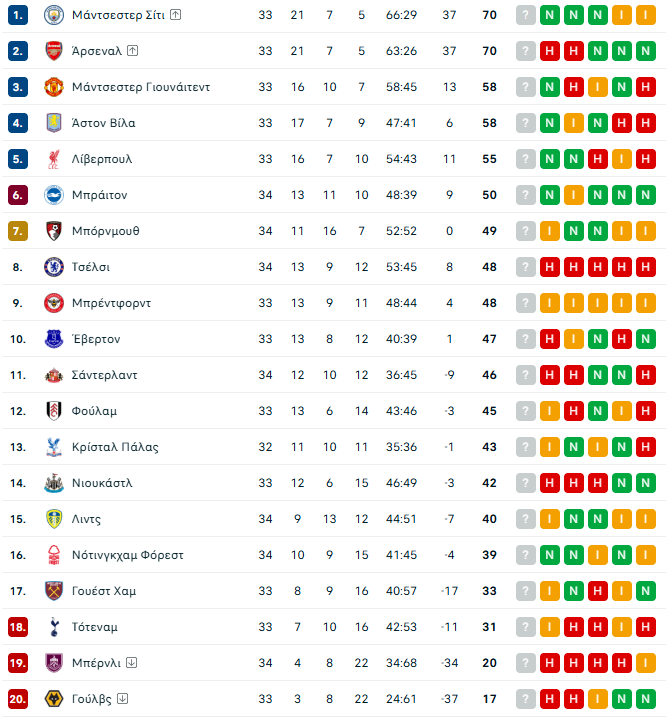
Task: Click the Arsenal cannon crest
Action: coord(53,51)
